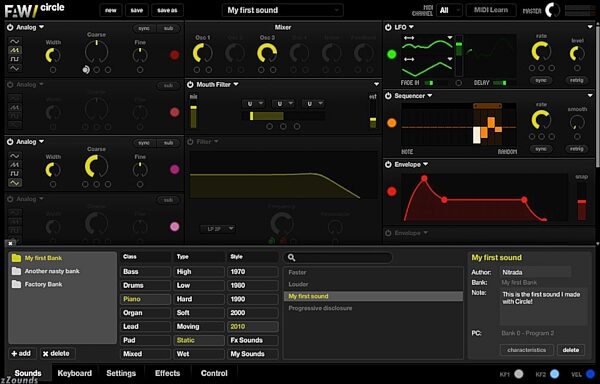Toggle LFO retrig button
Screen dimensions: 600x384
click(576, 80)
